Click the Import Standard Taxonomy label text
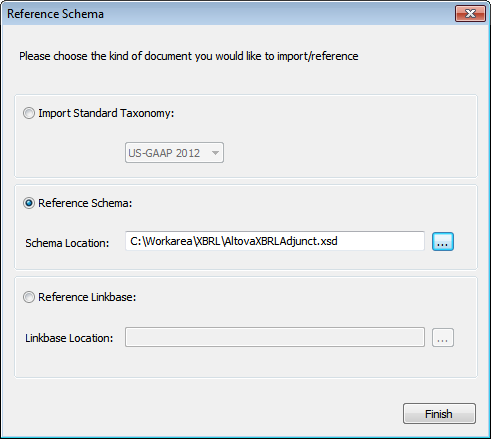 click(106, 113)
